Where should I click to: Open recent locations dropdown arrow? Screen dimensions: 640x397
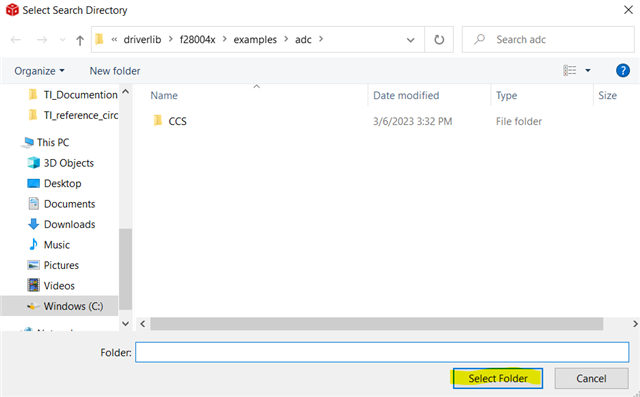[x=62, y=40]
